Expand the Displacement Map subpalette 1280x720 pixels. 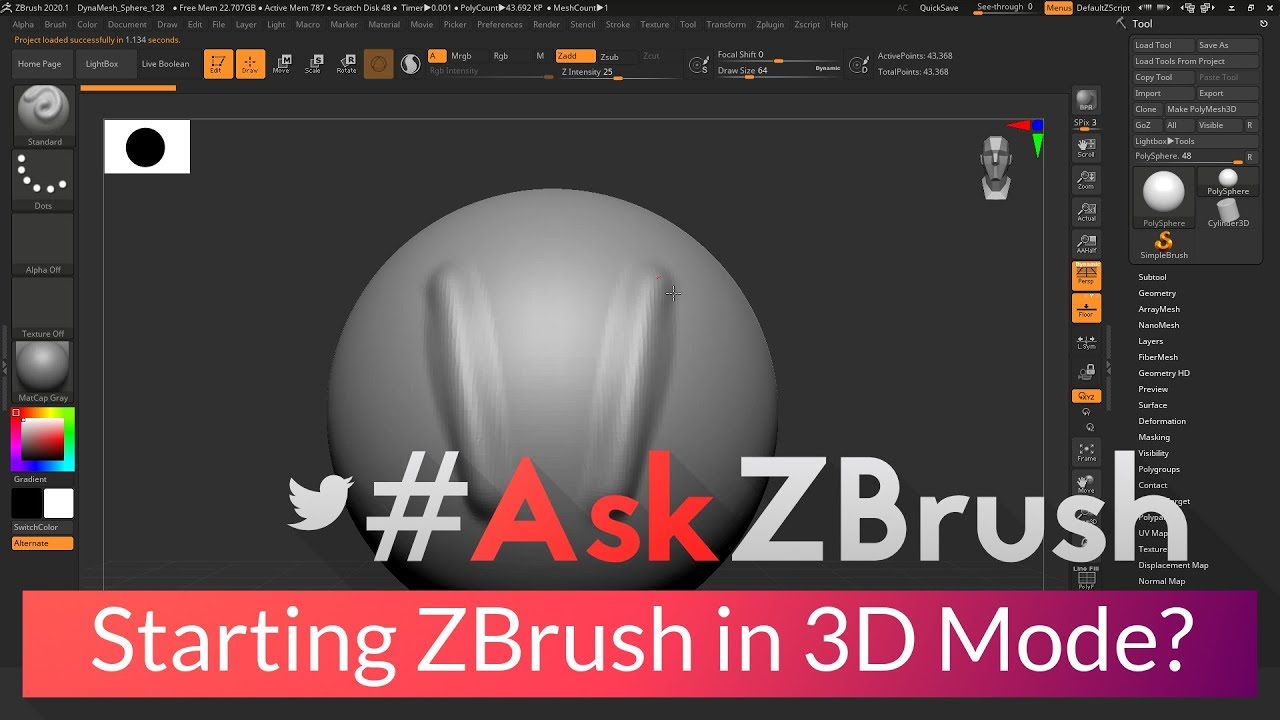point(1173,565)
